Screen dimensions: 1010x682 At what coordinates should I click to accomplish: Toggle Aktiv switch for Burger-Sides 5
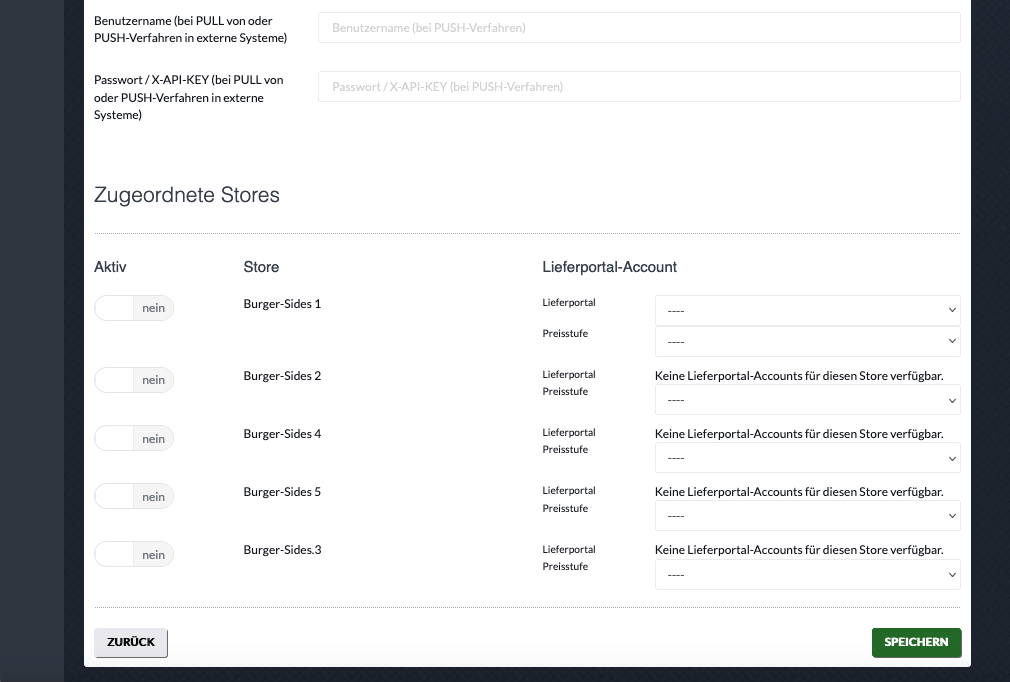(134, 497)
